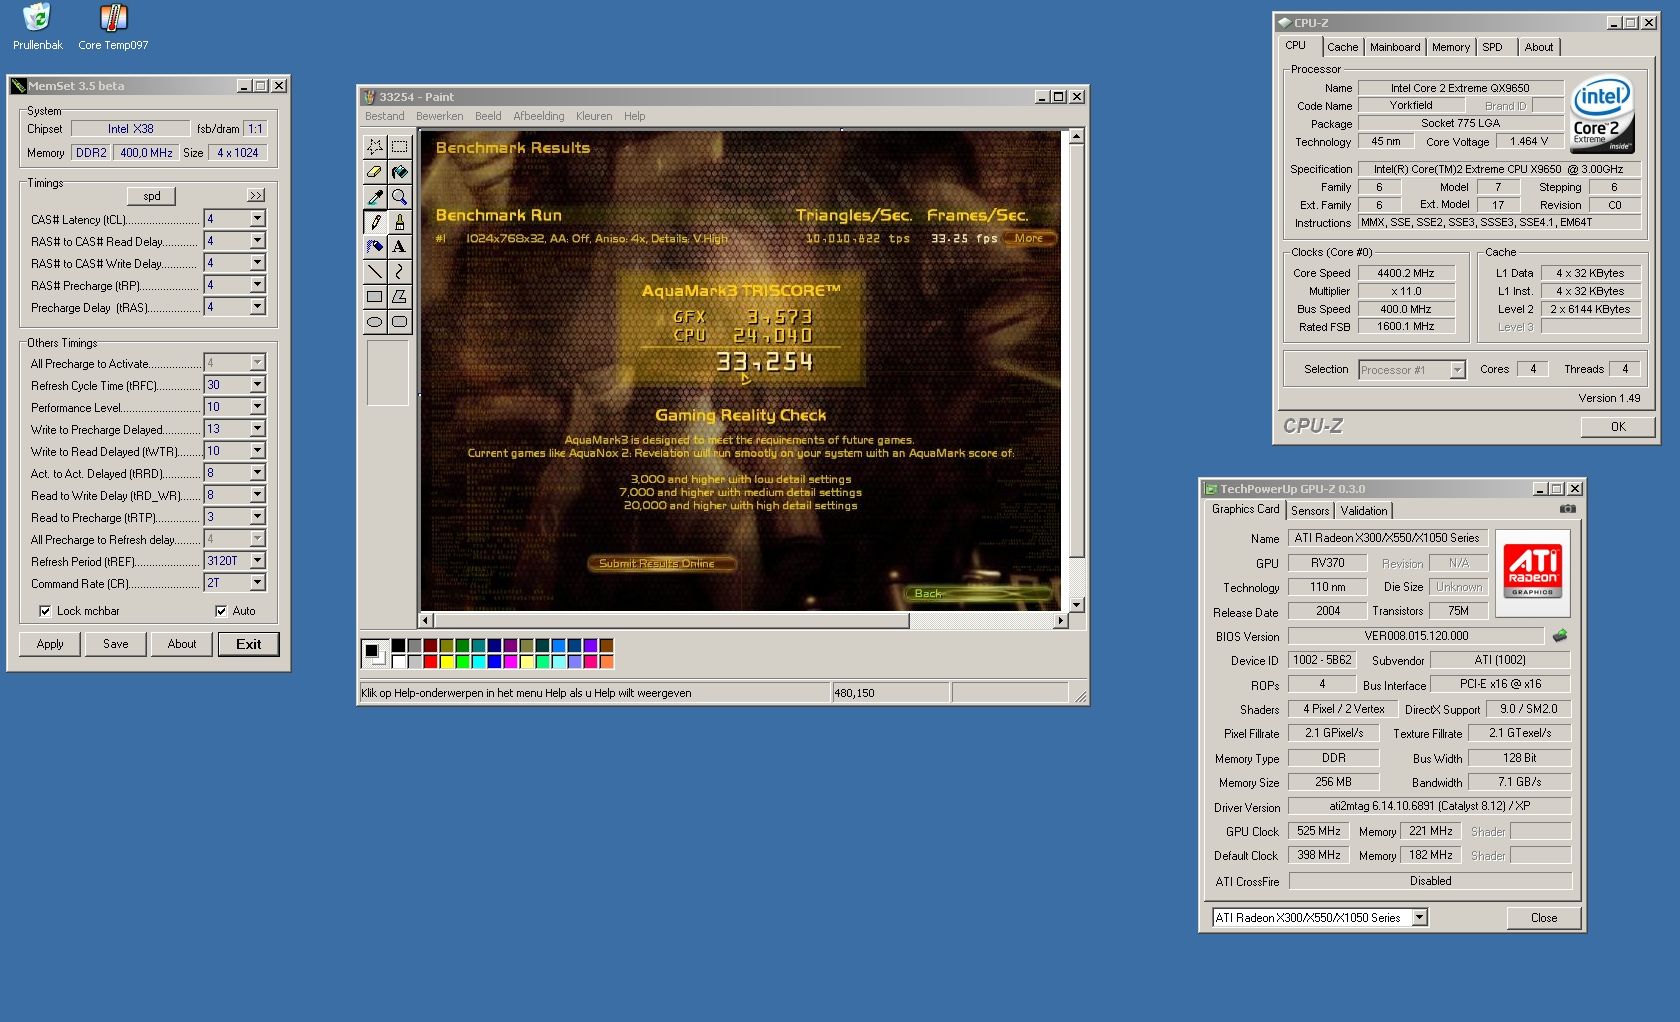Select the Text tool in Paint
This screenshot has width=1680, height=1022.
pos(399,246)
